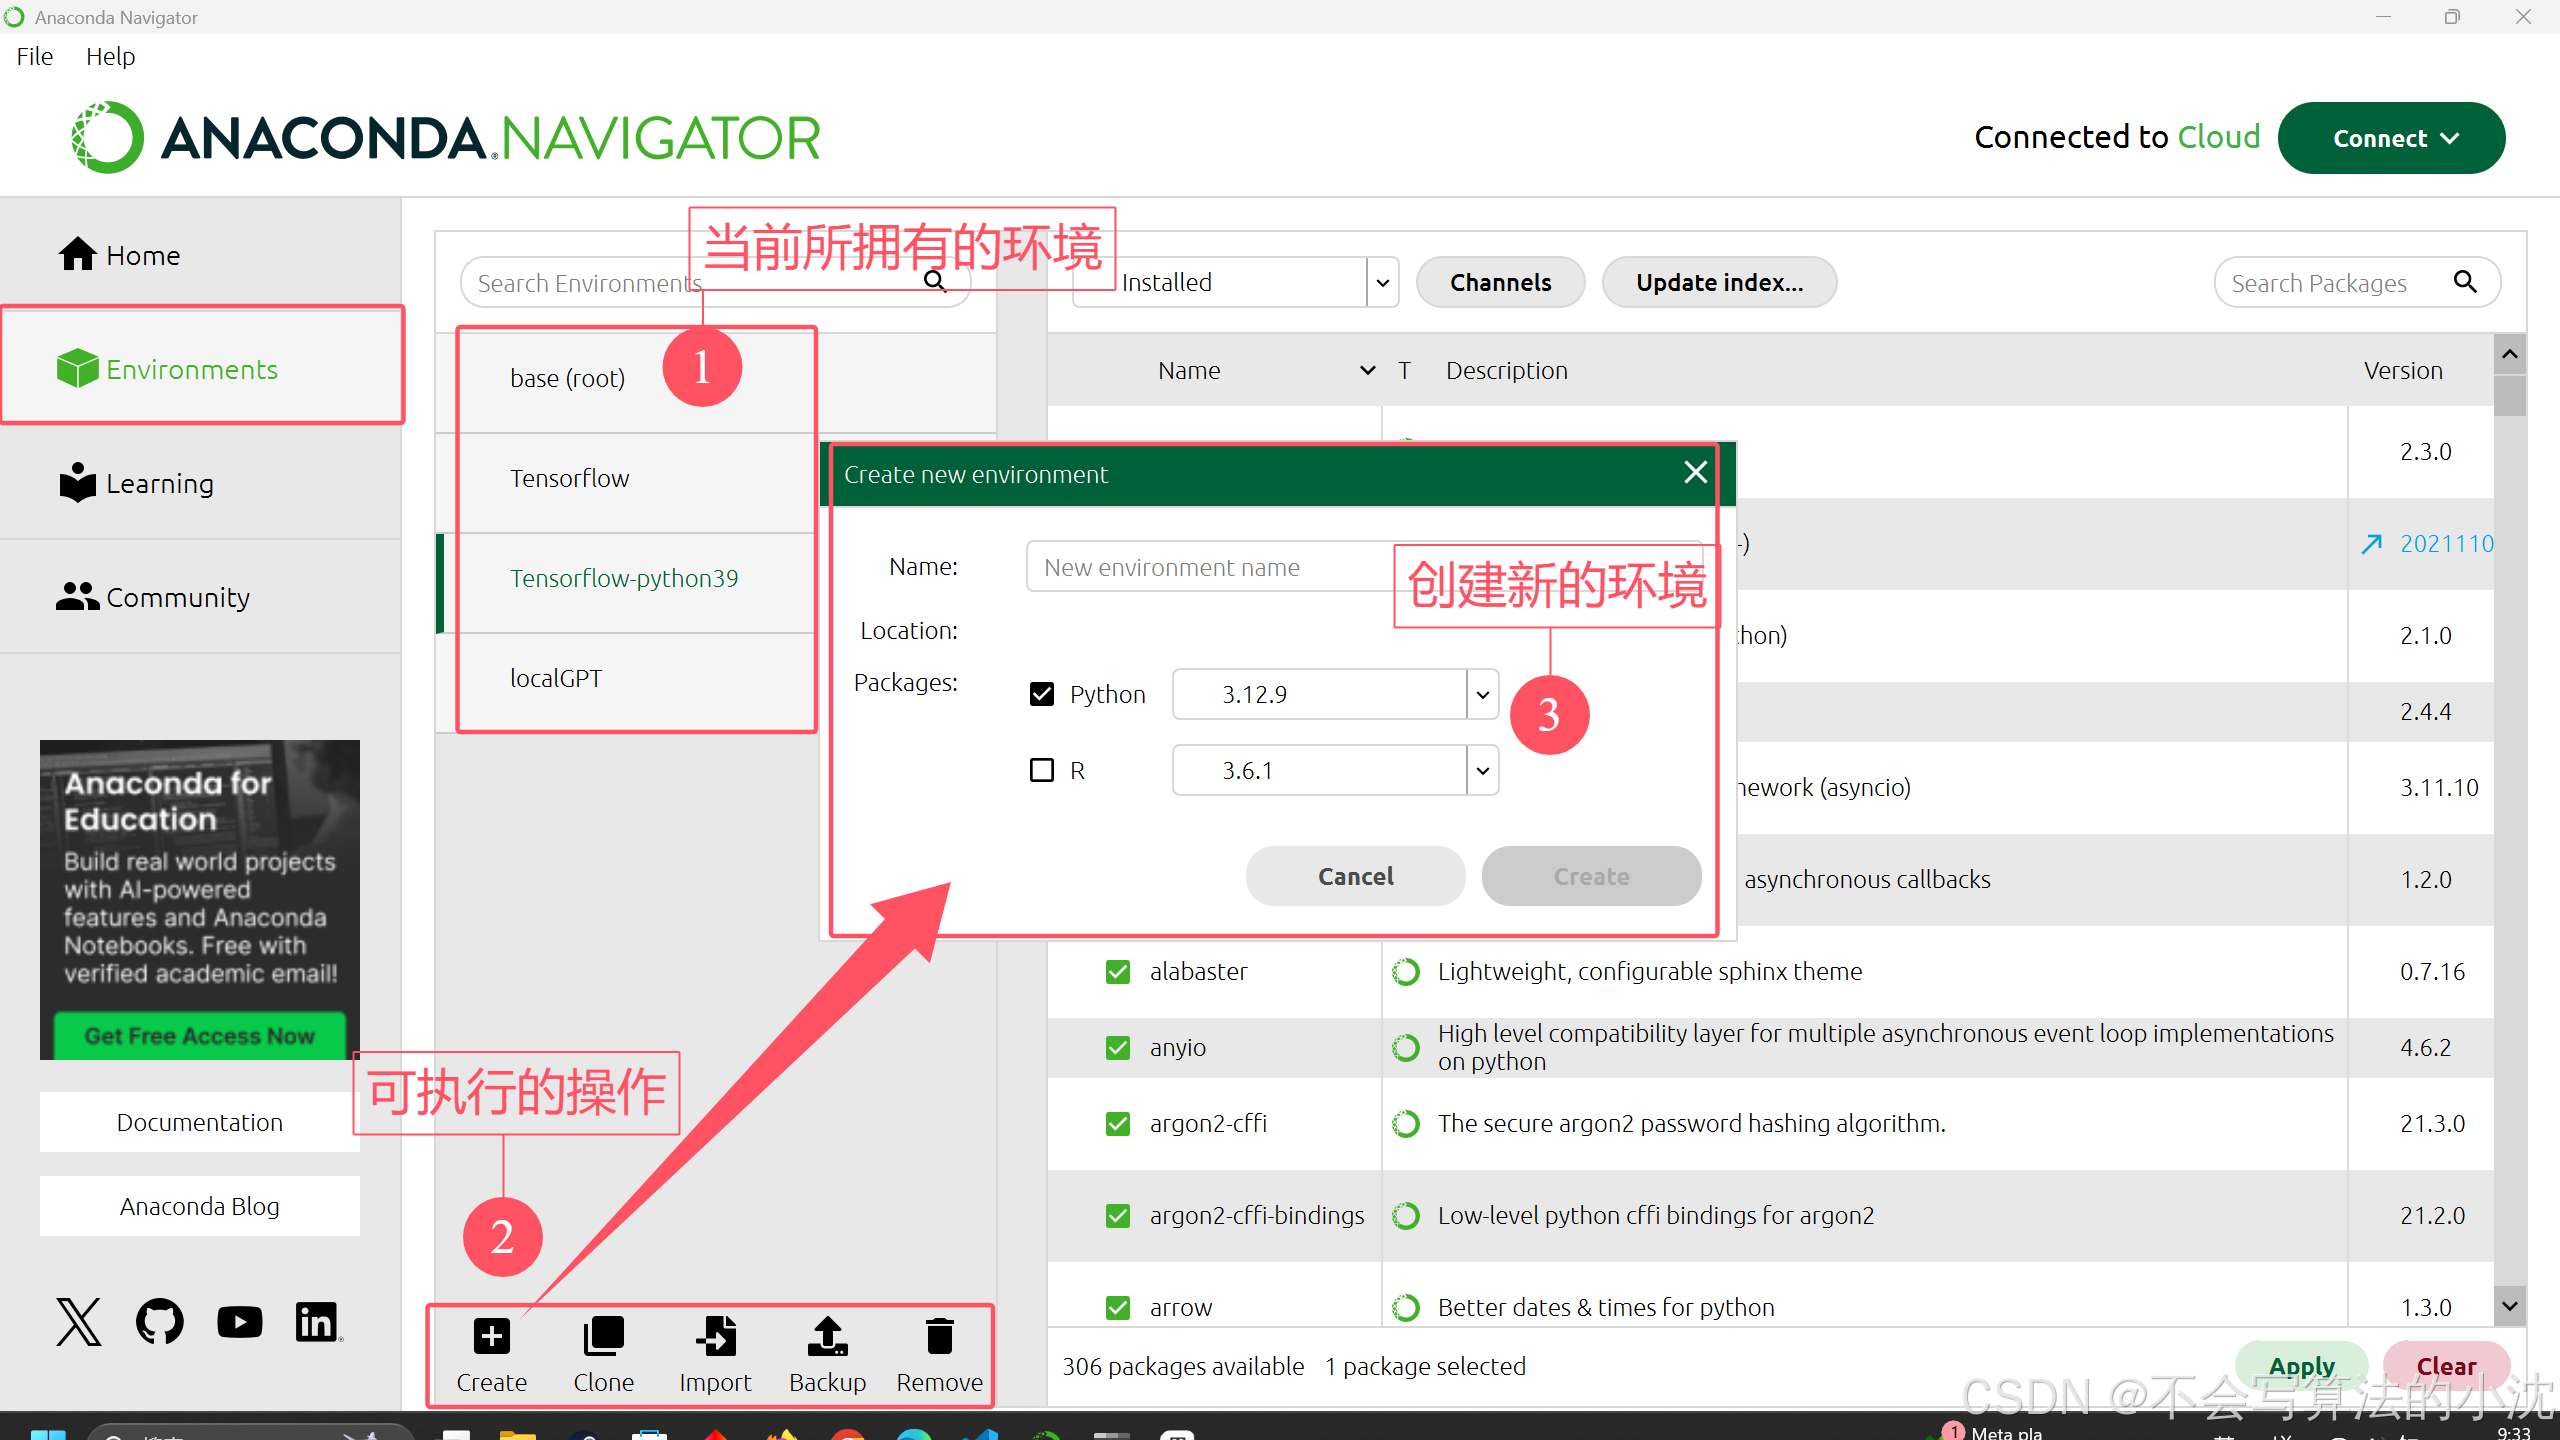Click the Remove environment trash icon
The image size is (2560, 1440).
point(939,1336)
